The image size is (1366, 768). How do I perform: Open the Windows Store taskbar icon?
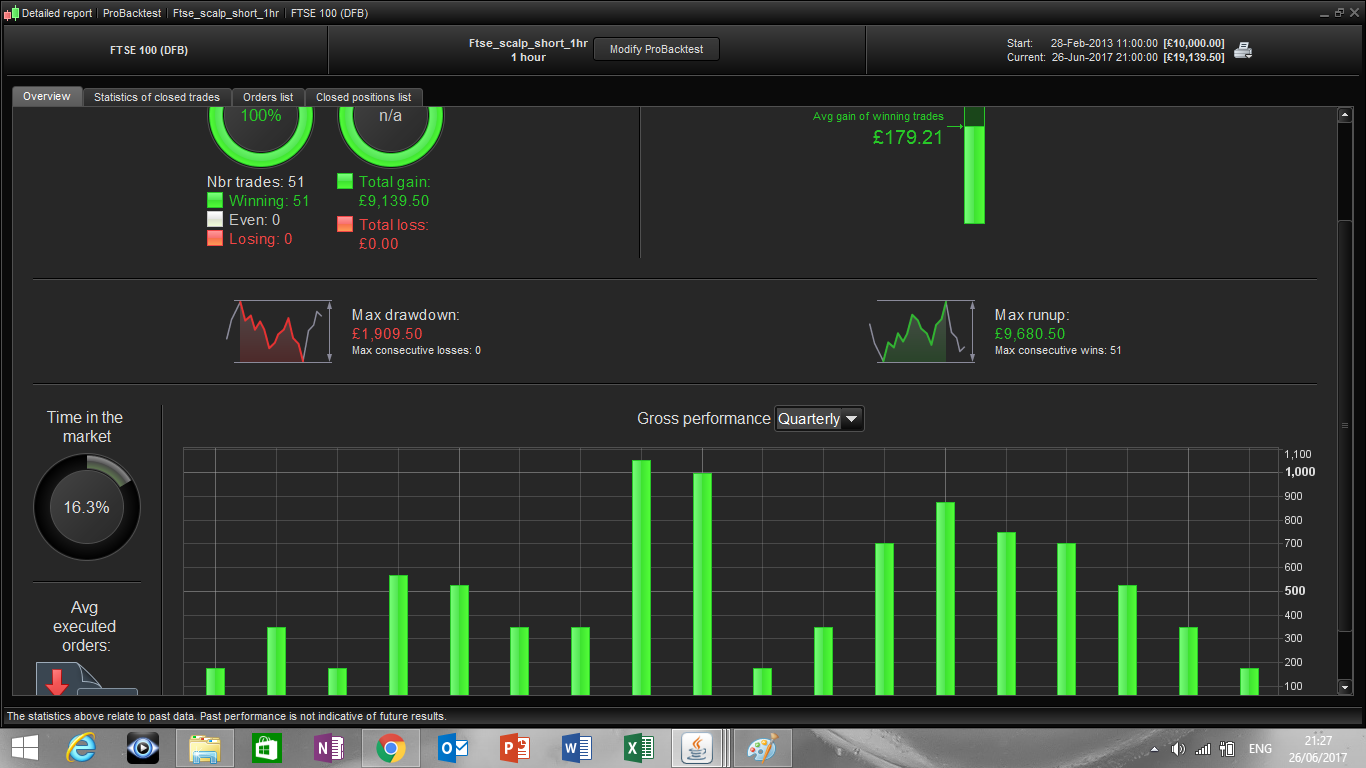coord(267,748)
